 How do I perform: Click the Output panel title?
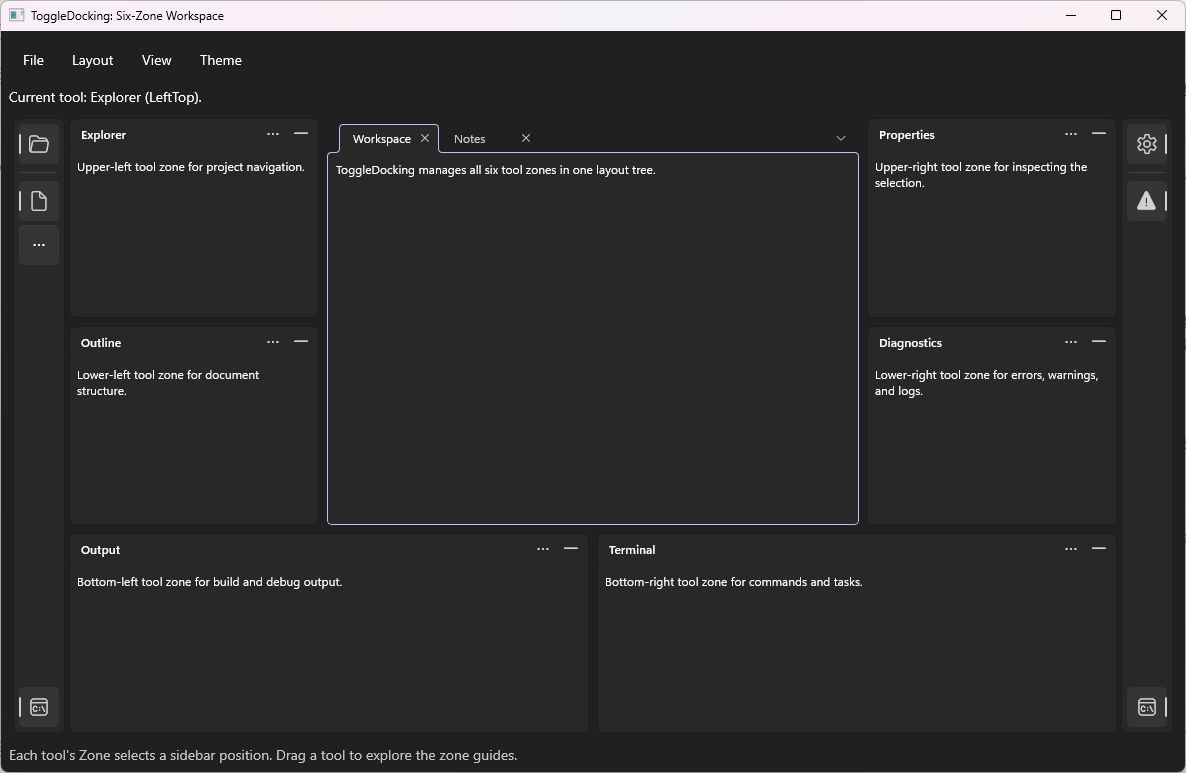click(101, 551)
